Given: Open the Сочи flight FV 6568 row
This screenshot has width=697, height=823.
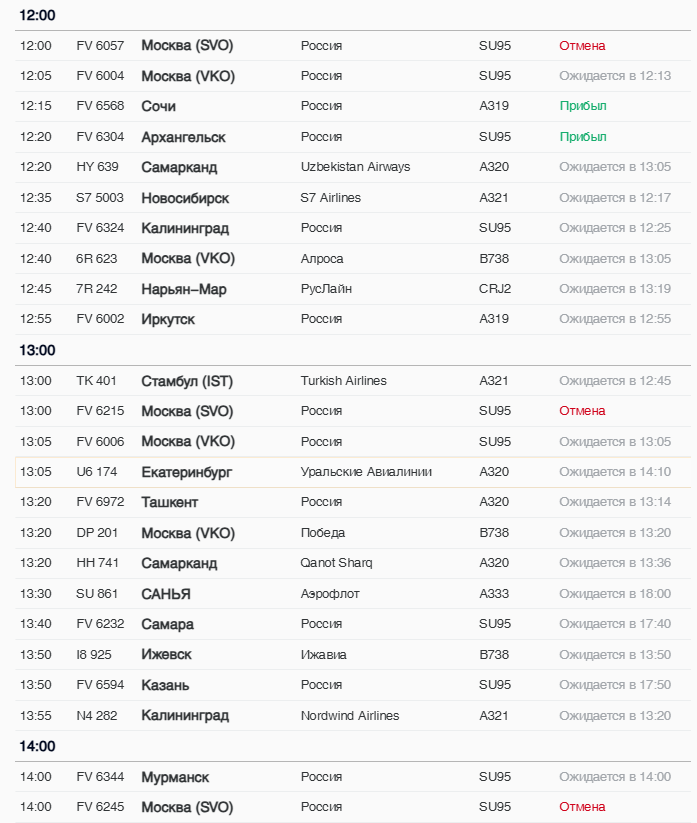Looking at the screenshot, I should (158, 107).
